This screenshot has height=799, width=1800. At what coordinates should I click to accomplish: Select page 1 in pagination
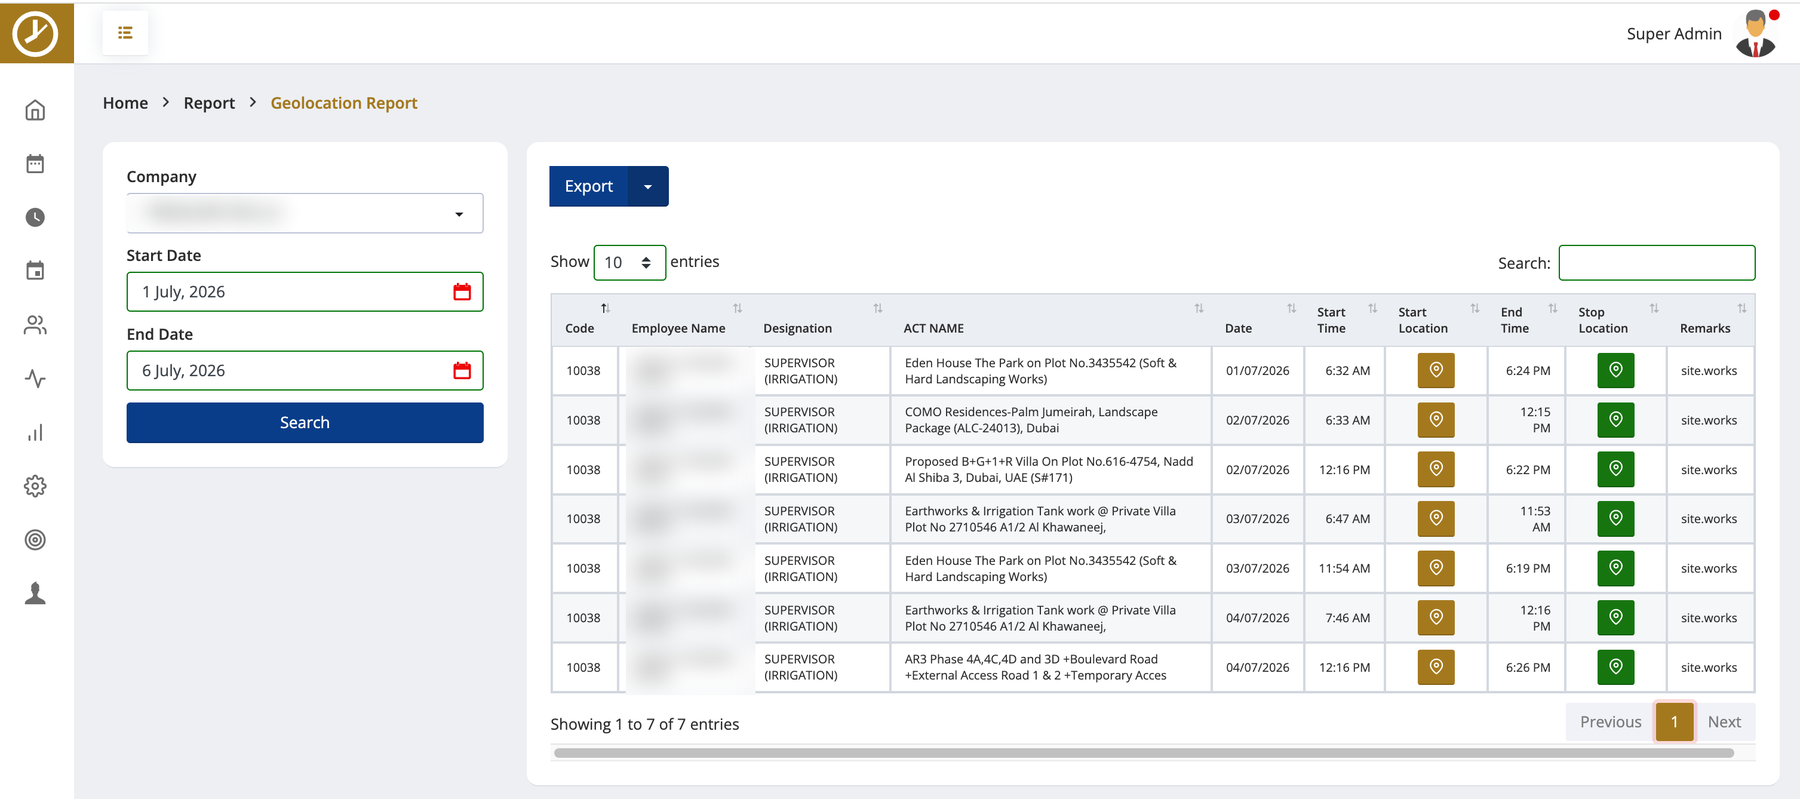(1674, 722)
